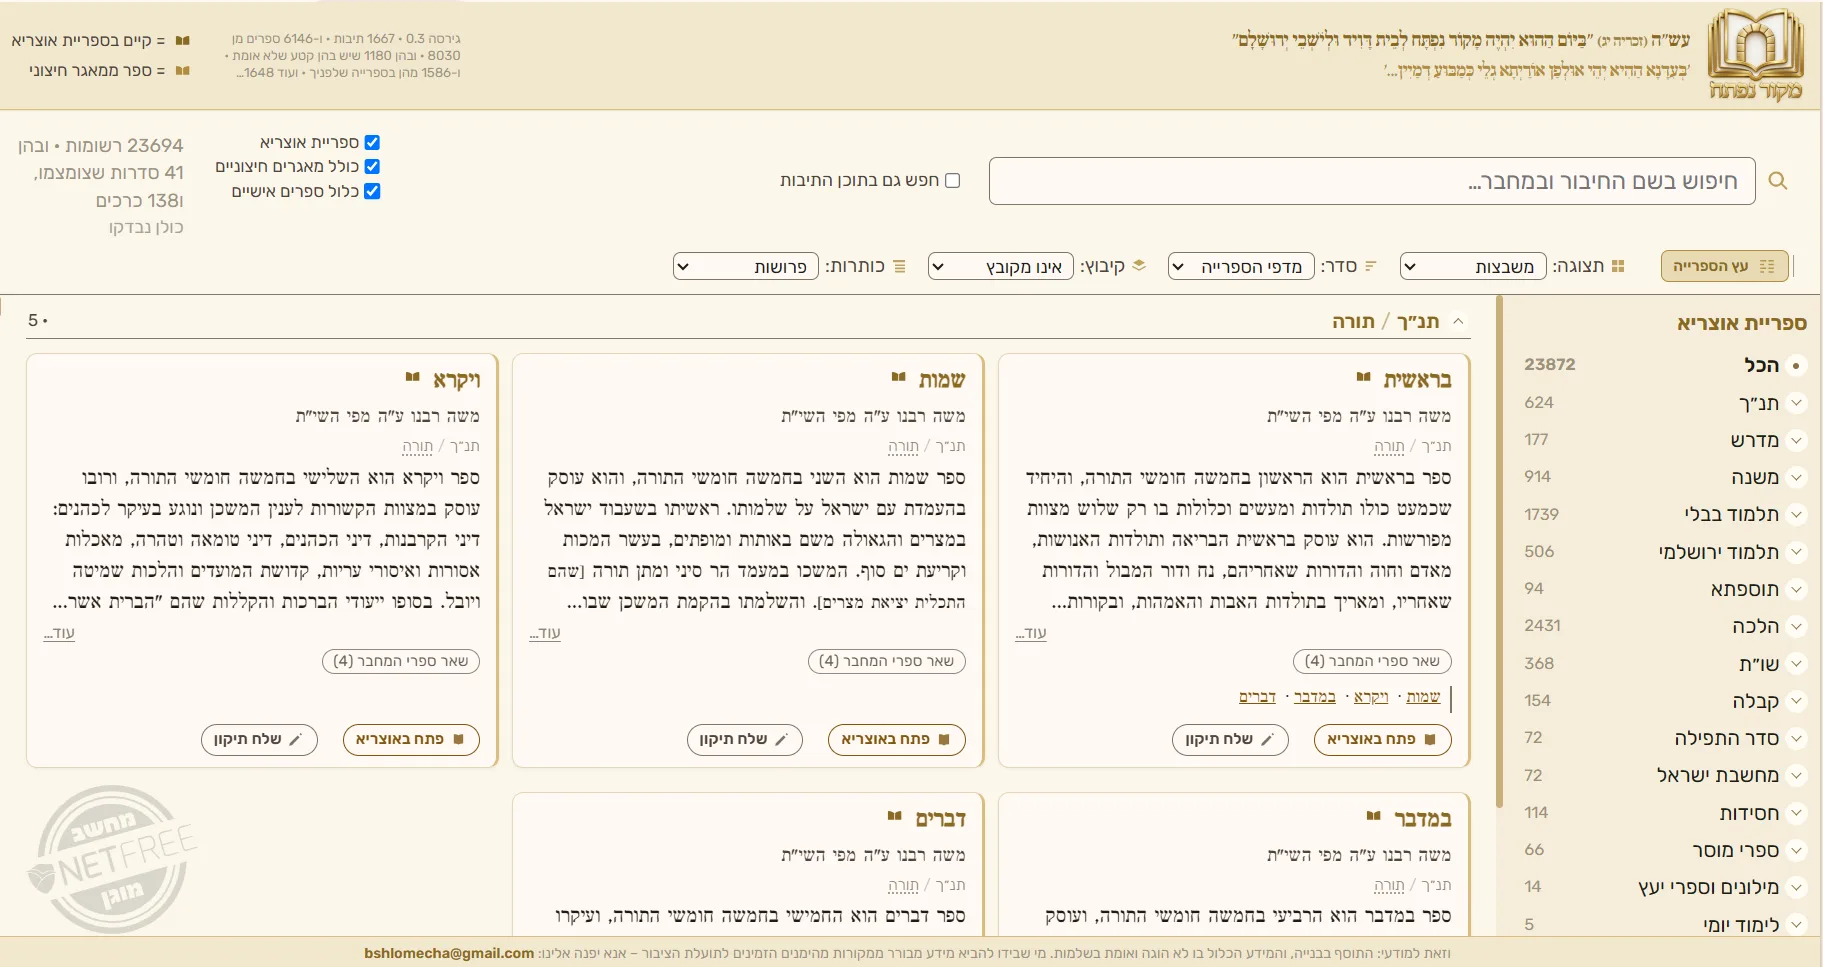This screenshot has width=1823, height=967.
Task: Click פתח באוצריא on ויקרא card
Action: coord(411,739)
